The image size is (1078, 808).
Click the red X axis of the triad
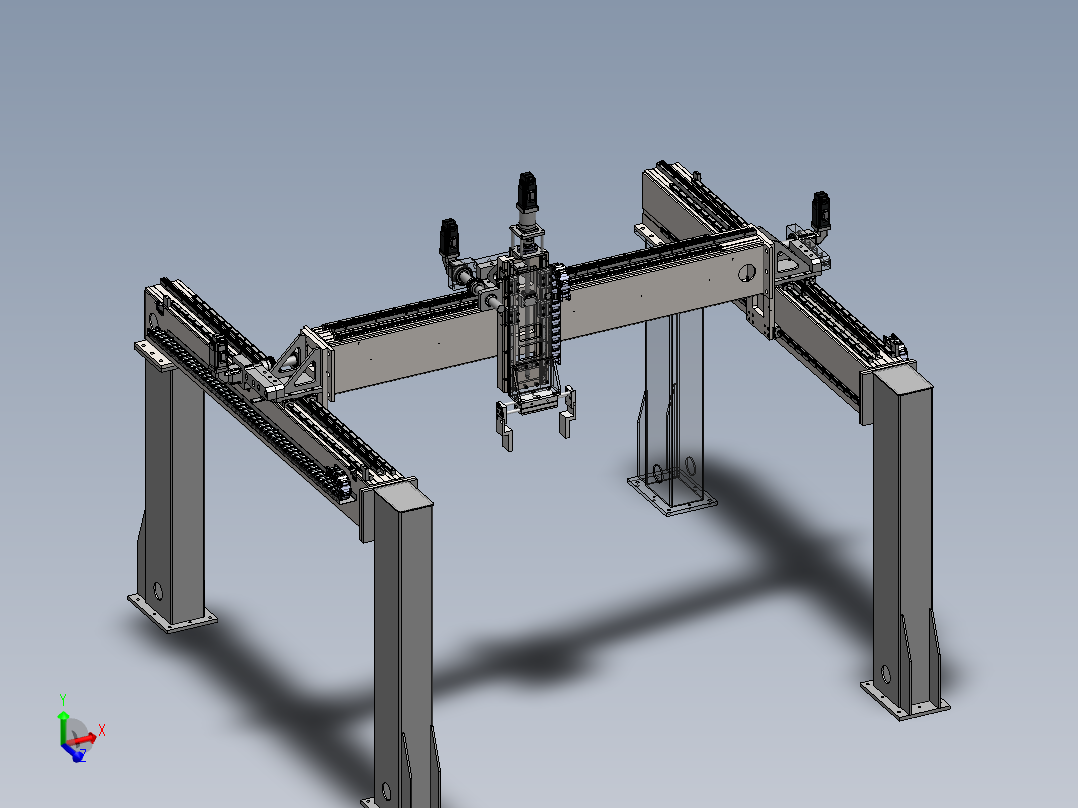[x=82, y=740]
